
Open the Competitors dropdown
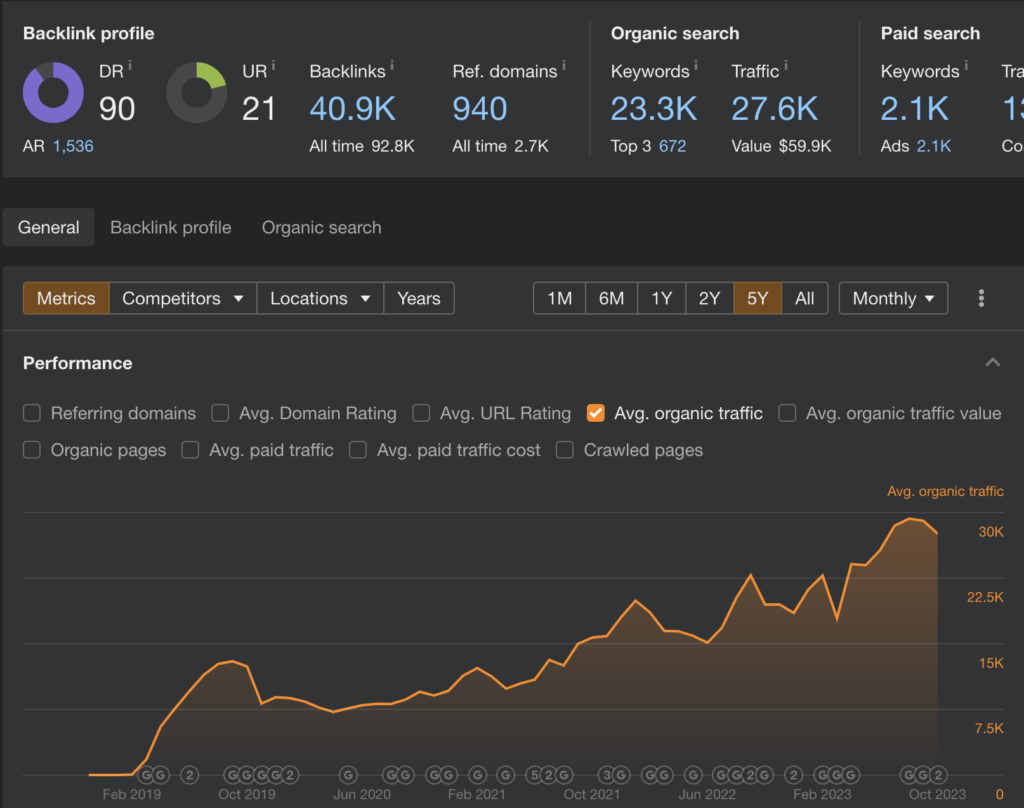pyautogui.click(x=183, y=299)
